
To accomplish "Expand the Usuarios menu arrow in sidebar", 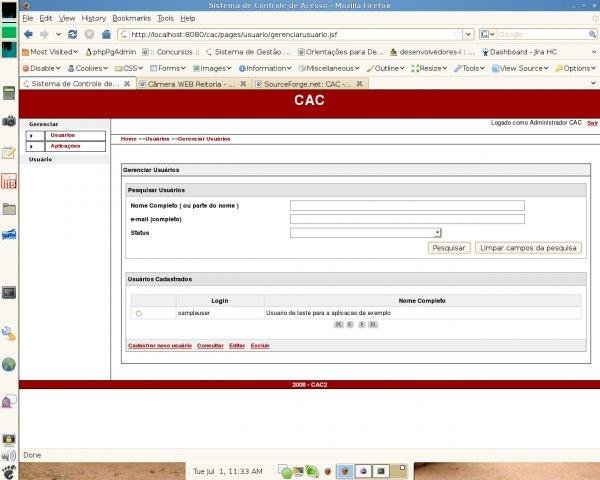I will [x=31, y=136].
